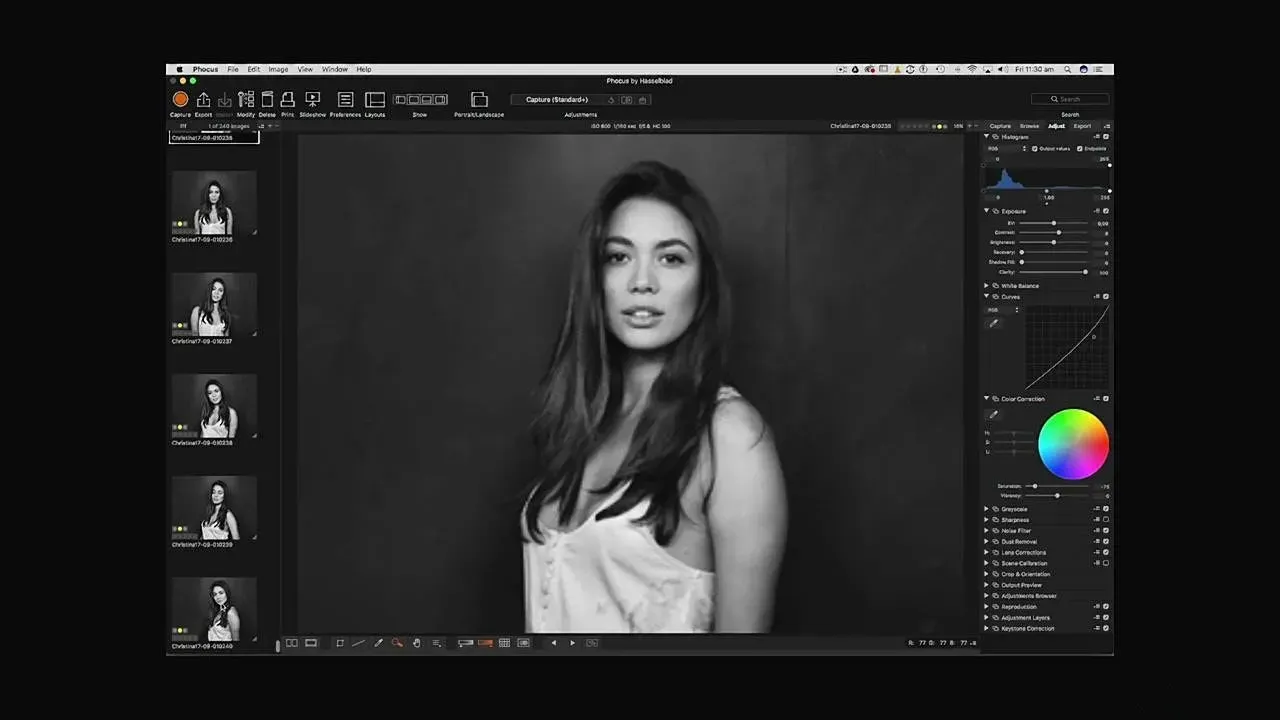Click the Adjust tab
Screen dimensions: 1280x720
(x=1056, y=126)
